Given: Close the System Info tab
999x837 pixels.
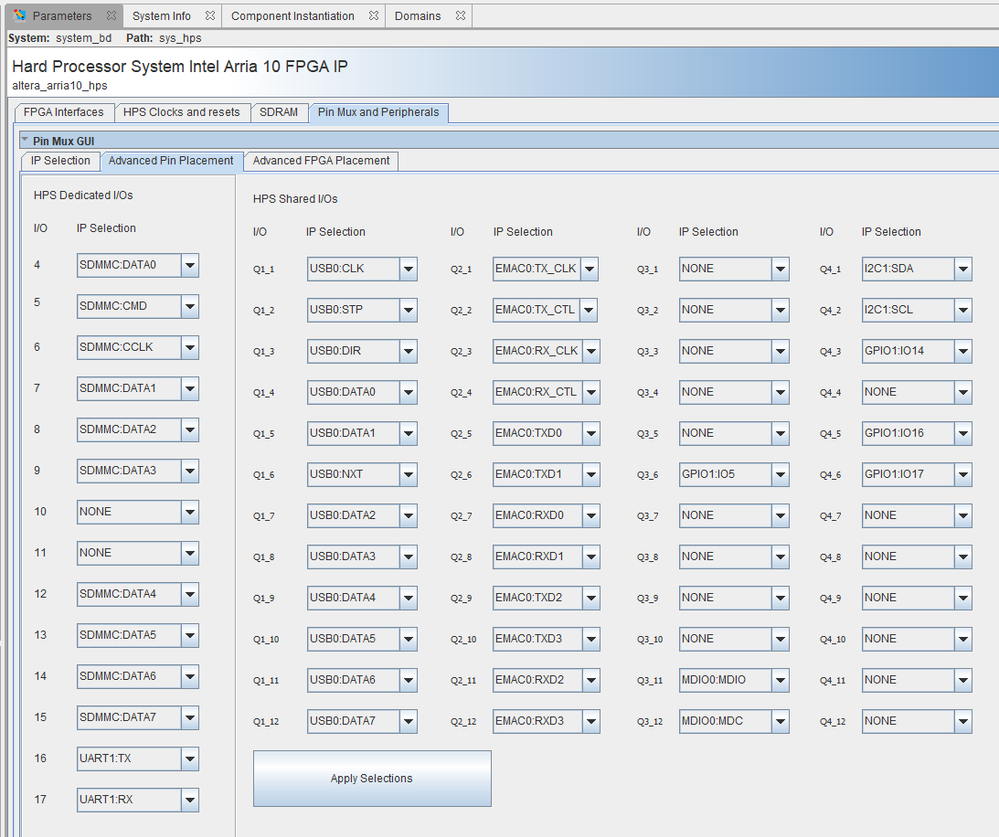Looking at the screenshot, I should pyautogui.click(x=209, y=16).
